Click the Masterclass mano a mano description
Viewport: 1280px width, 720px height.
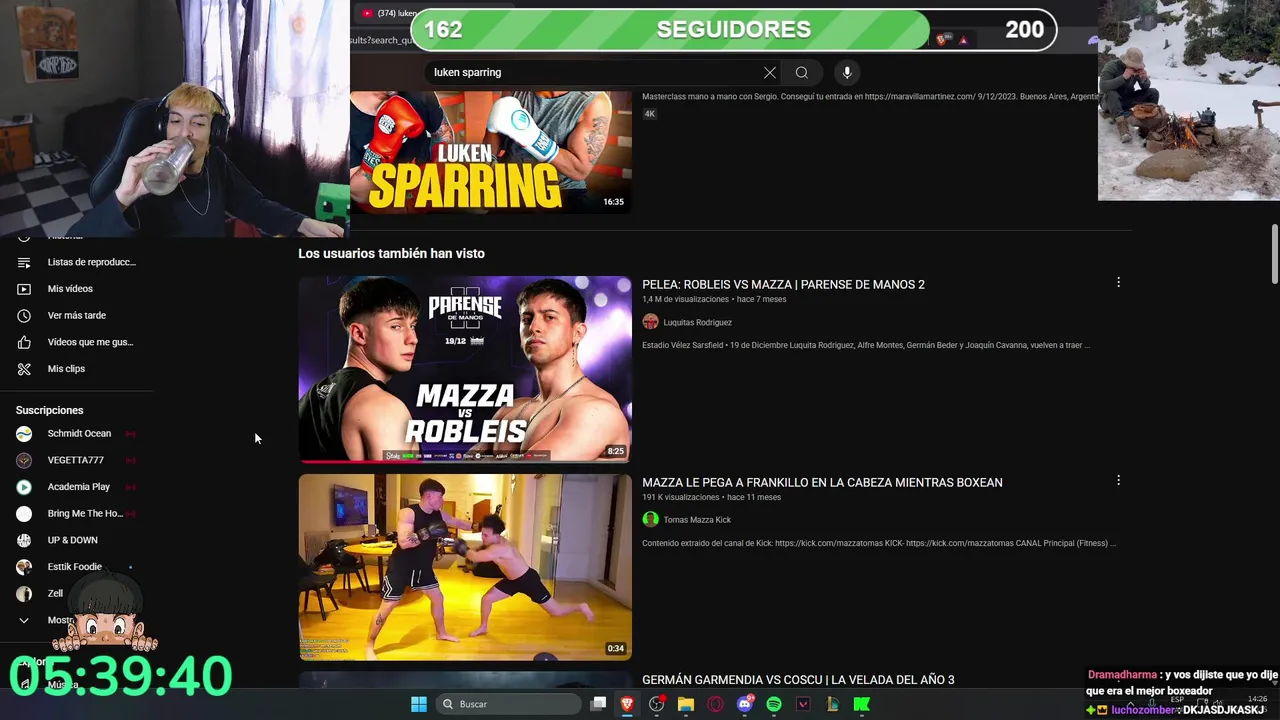pyautogui.click(x=870, y=96)
